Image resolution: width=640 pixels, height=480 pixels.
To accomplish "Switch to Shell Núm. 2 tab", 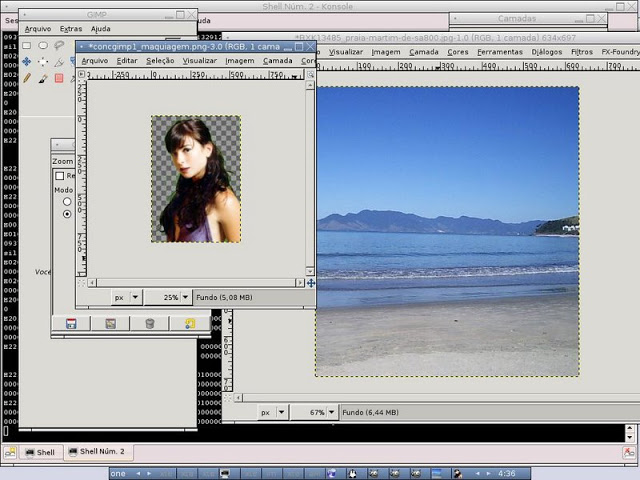I will (x=98, y=451).
